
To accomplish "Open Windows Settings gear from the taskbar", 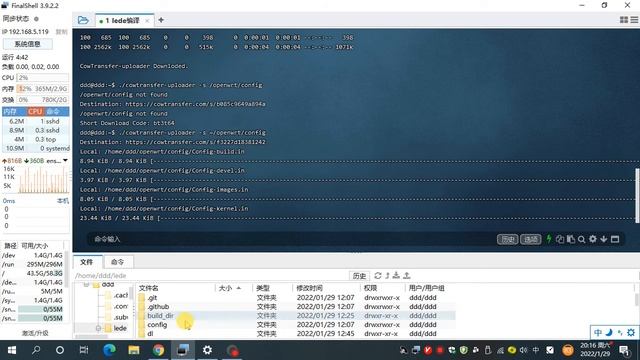I will click(207, 350).
